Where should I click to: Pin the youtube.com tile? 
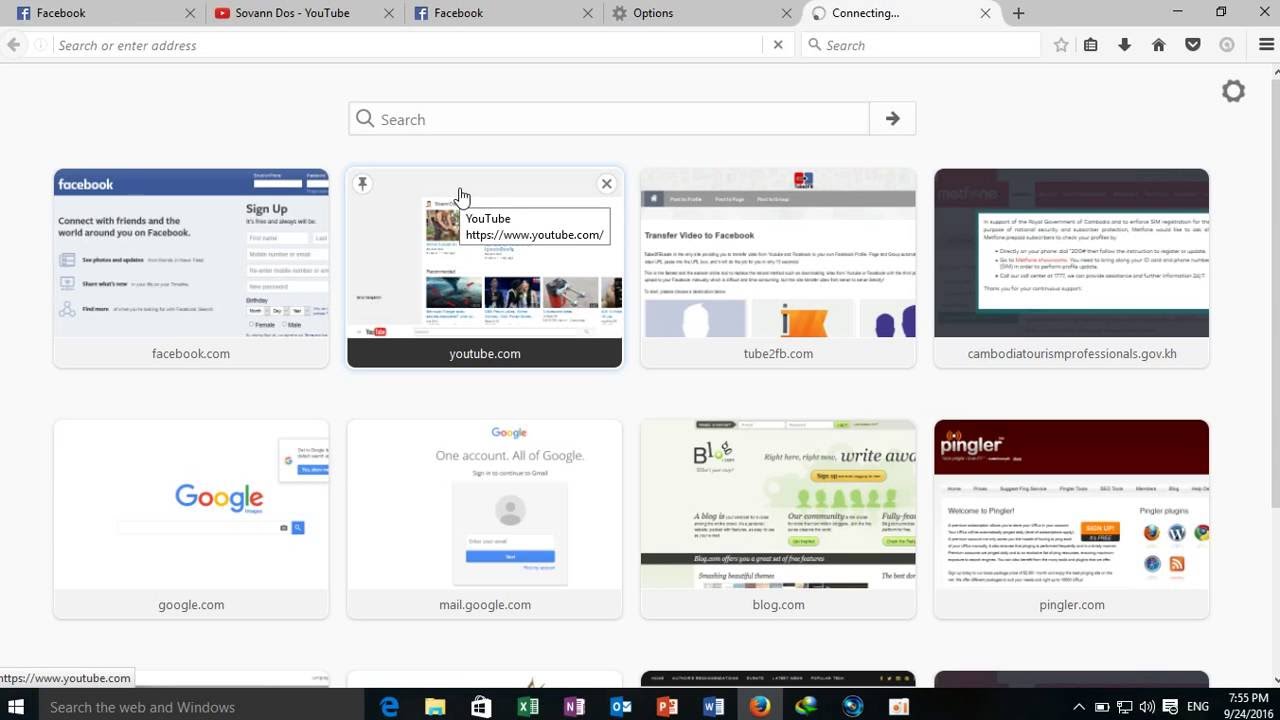click(363, 184)
